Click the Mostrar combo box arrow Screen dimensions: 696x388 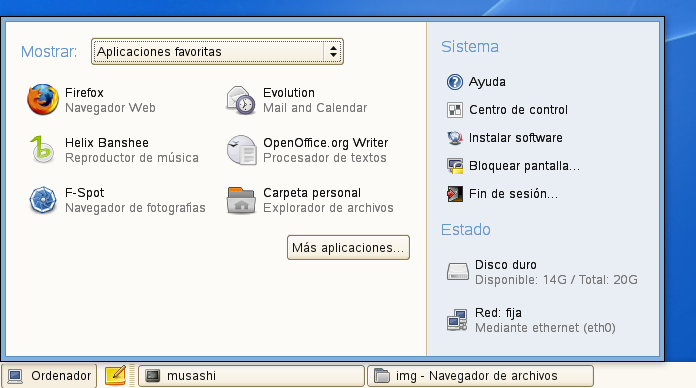pos(333,51)
